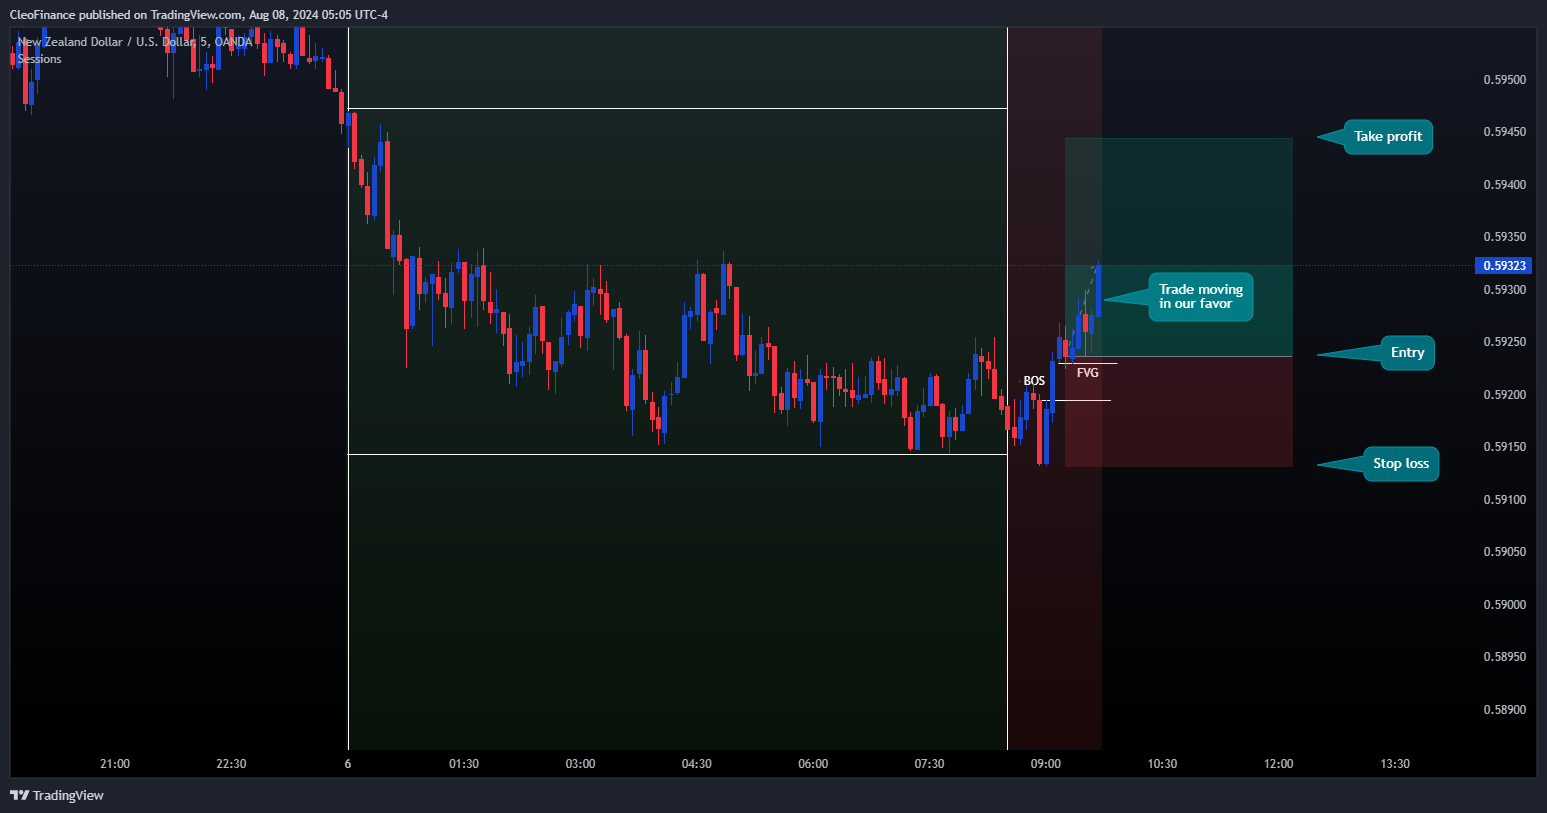Click the red stop-loss zone of the long position
This screenshot has height=813, width=1547.
(x=1179, y=412)
